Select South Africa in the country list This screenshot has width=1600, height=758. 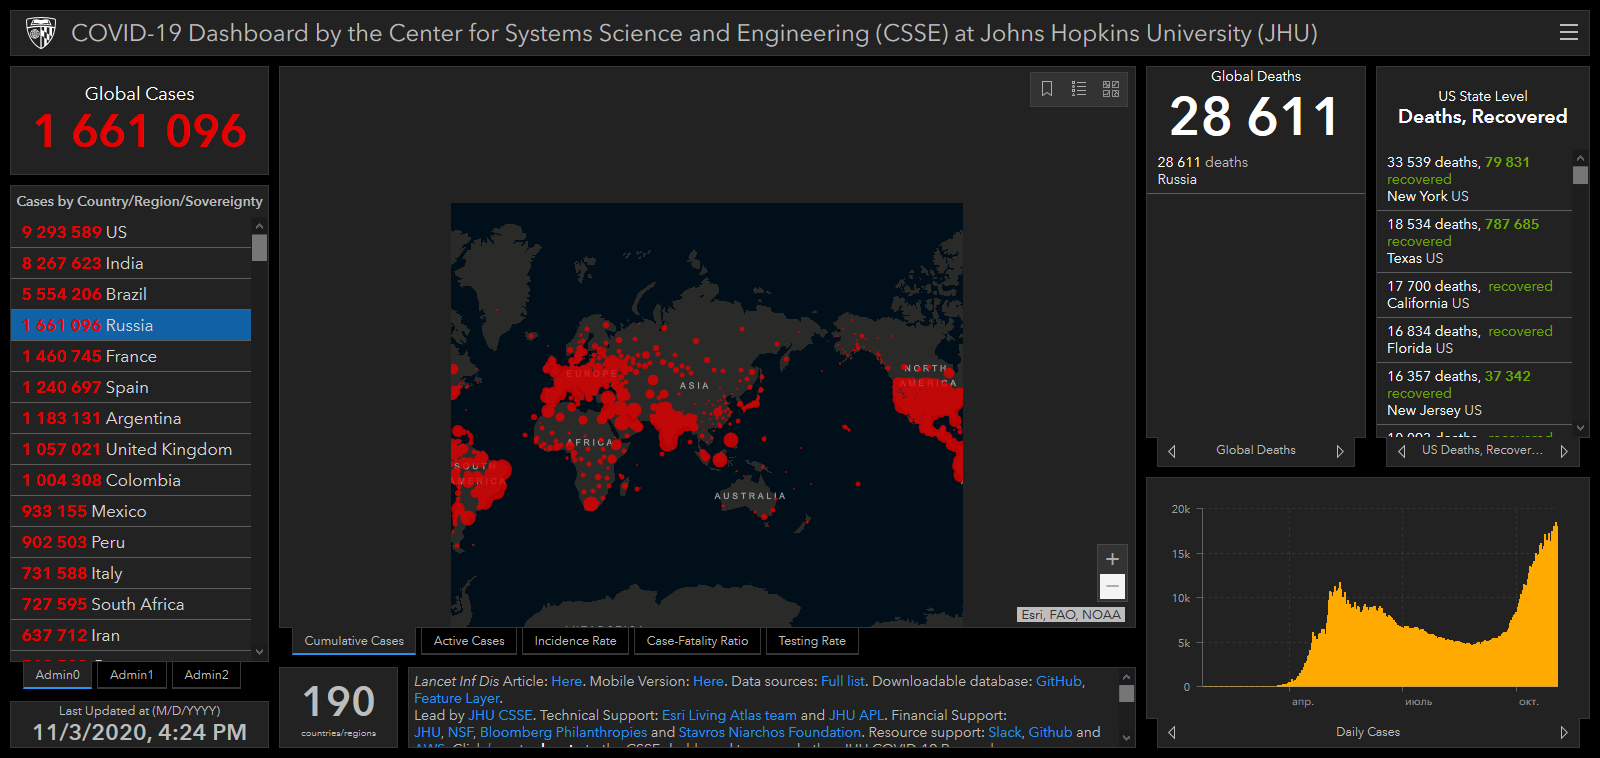(131, 604)
